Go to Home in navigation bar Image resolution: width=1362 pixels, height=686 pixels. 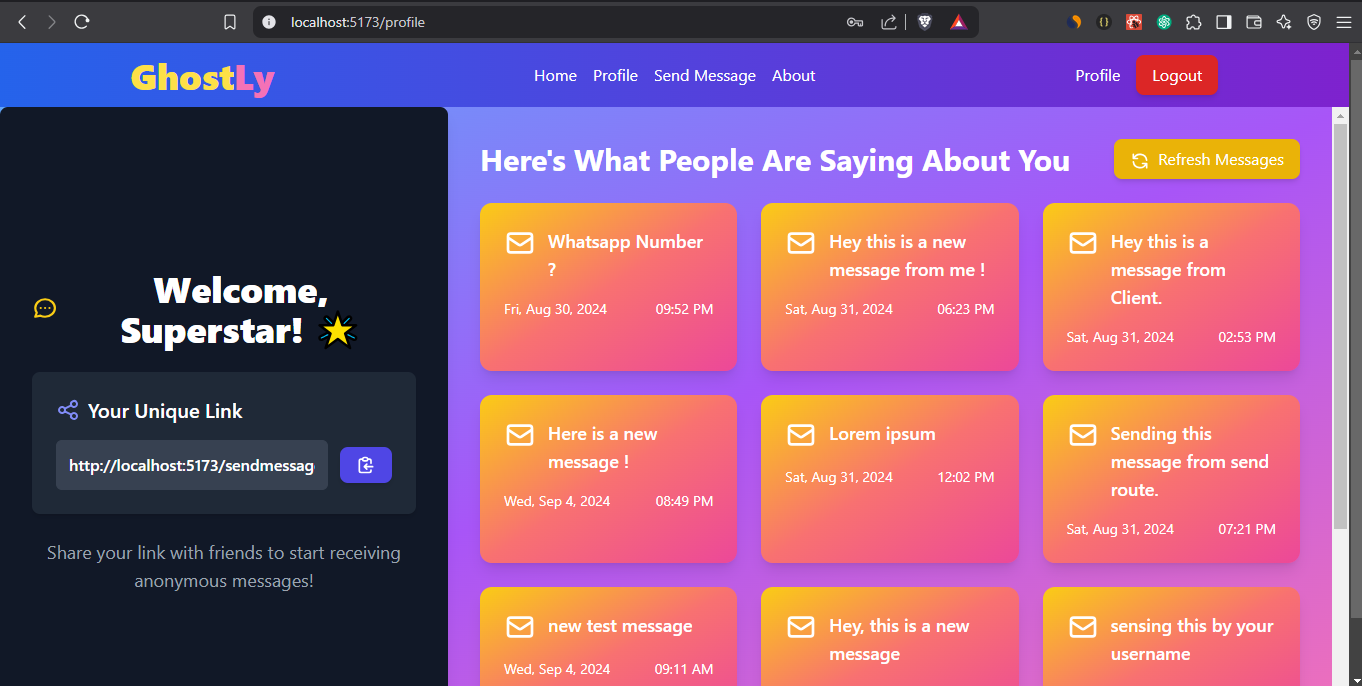(x=555, y=76)
